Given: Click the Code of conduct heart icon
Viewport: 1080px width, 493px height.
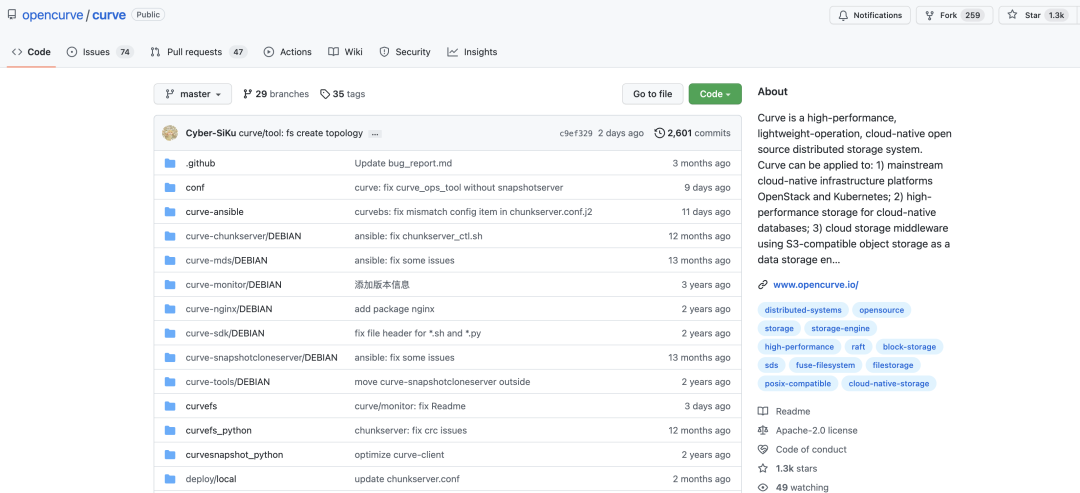Looking at the screenshot, I should pos(762,450).
